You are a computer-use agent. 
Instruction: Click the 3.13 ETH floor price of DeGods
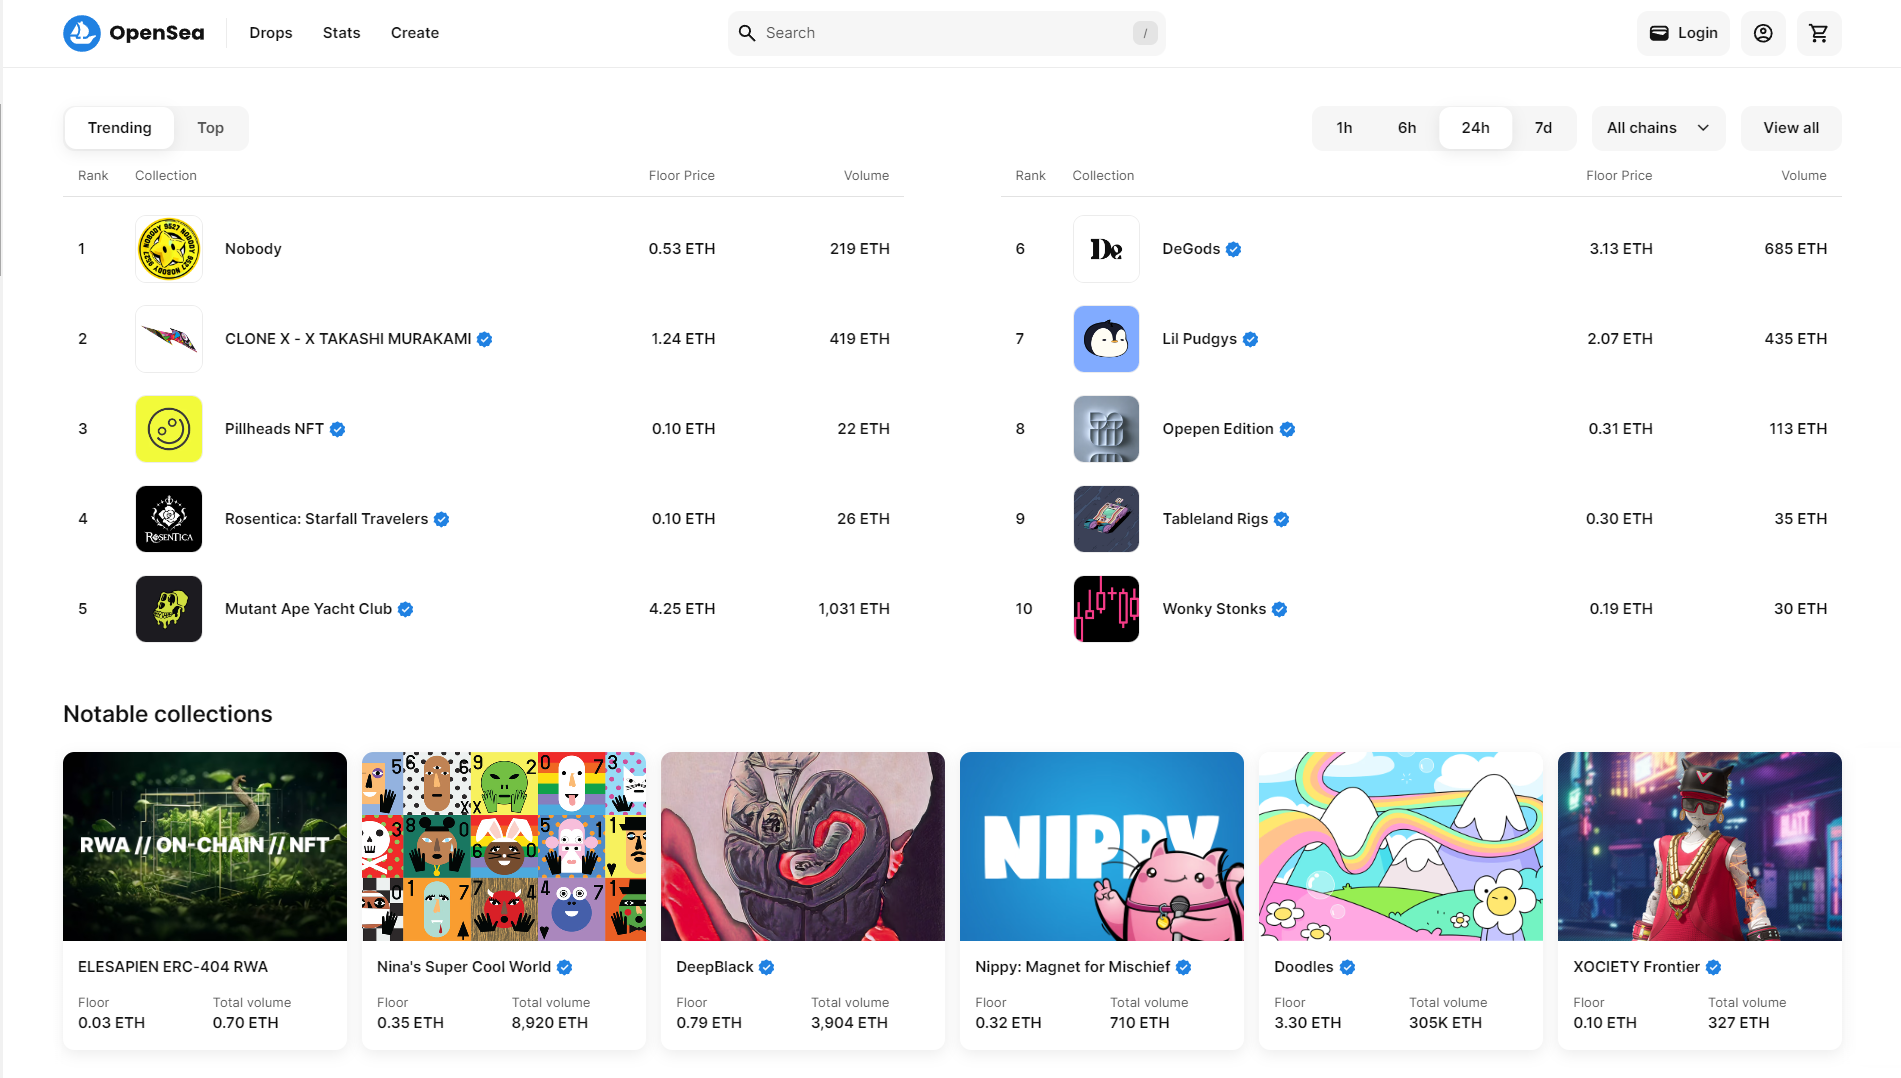(1621, 249)
